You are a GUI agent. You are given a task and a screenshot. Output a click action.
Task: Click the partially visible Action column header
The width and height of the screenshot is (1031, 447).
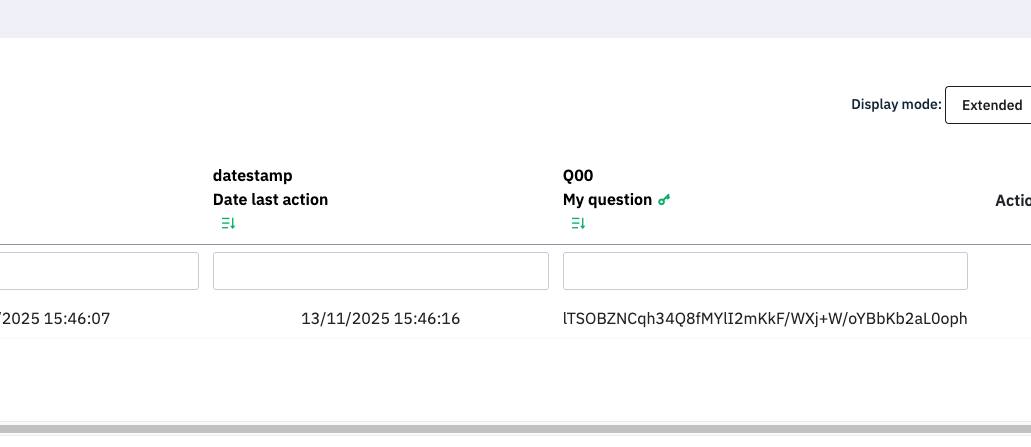(x=1012, y=201)
